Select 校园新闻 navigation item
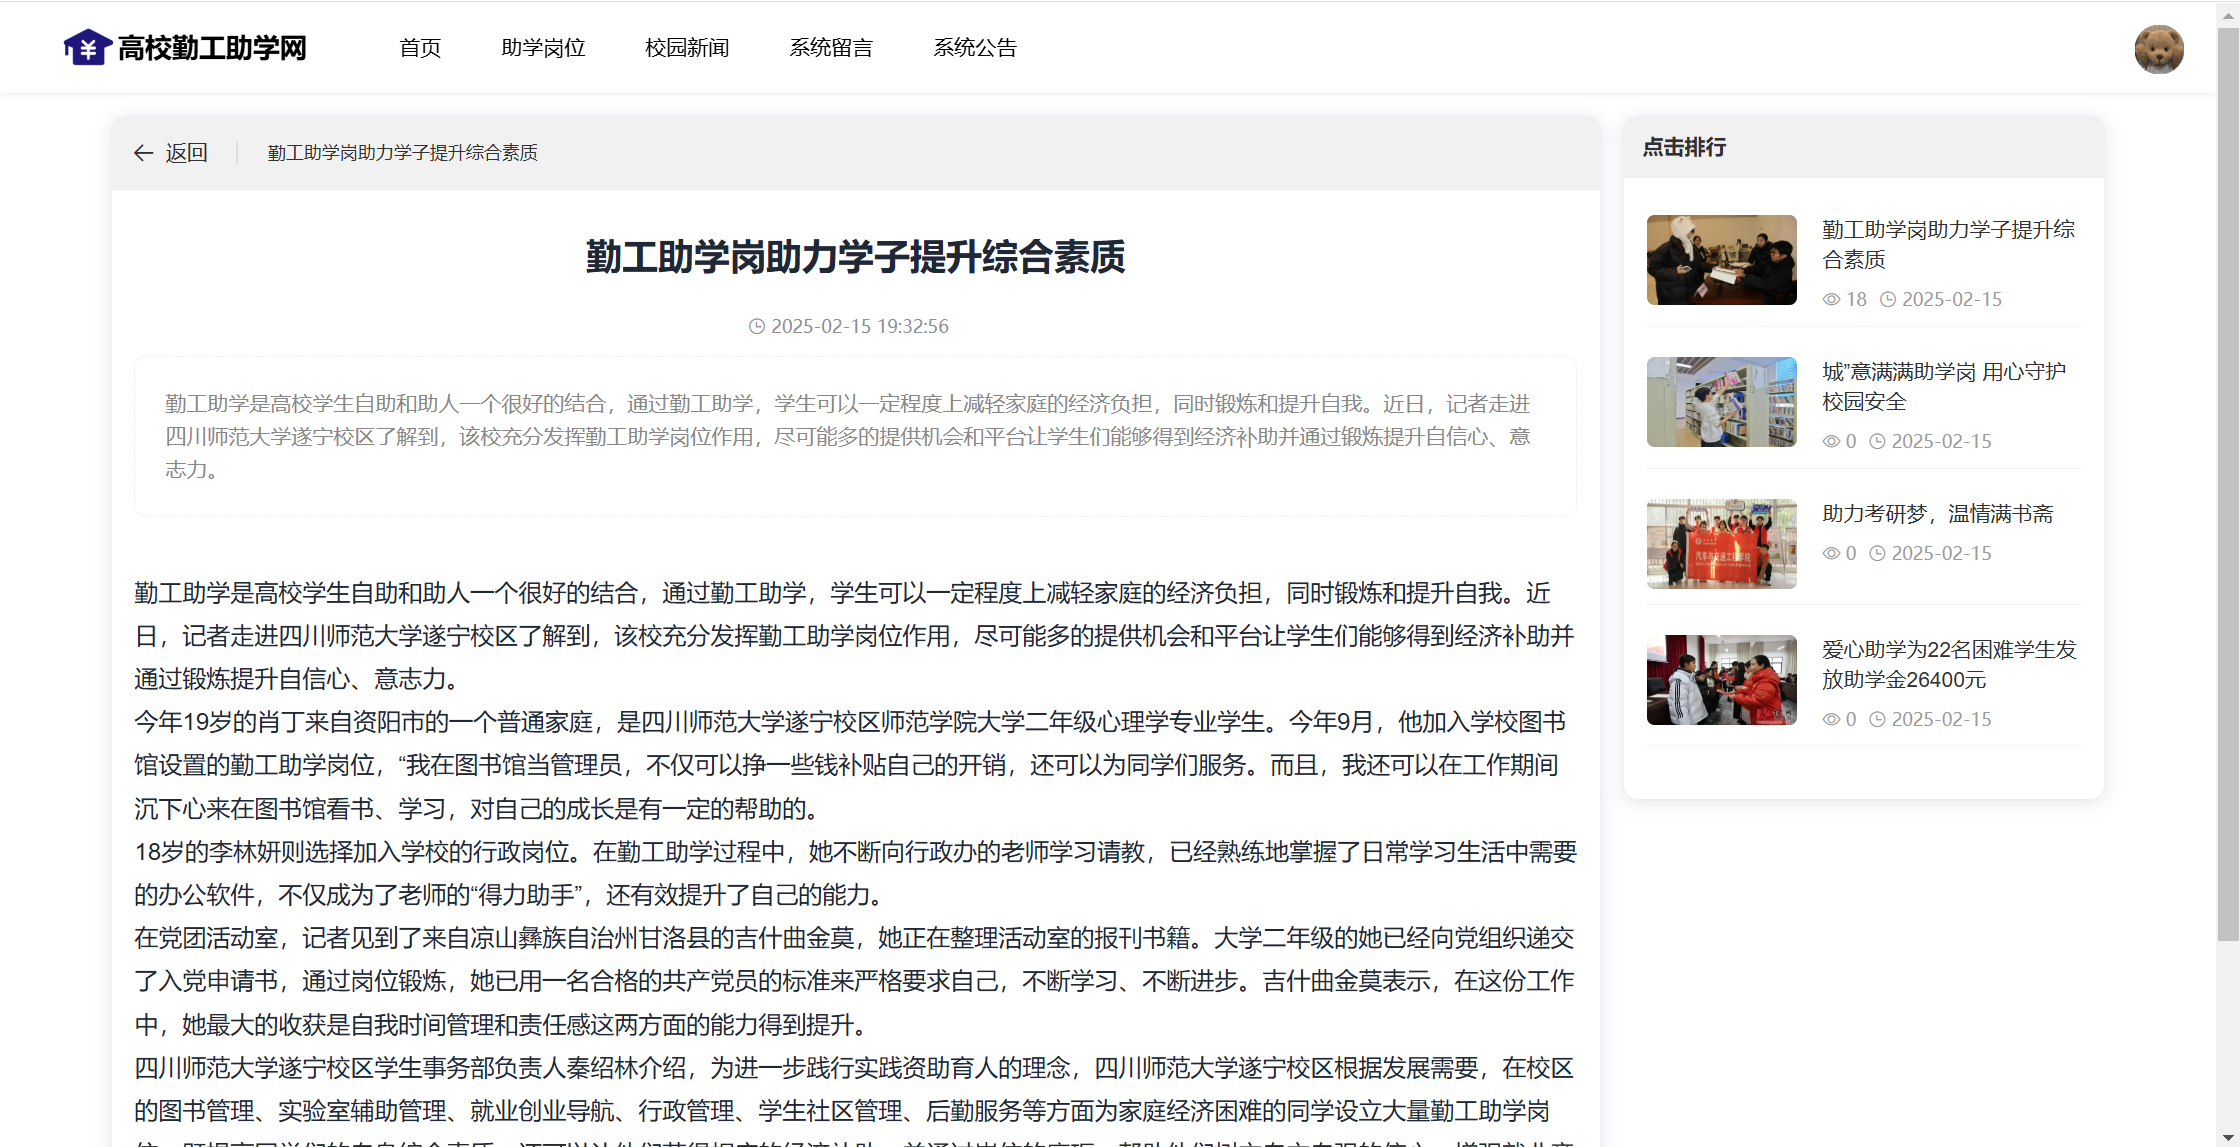The height and width of the screenshot is (1147, 2240). pos(687,48)
